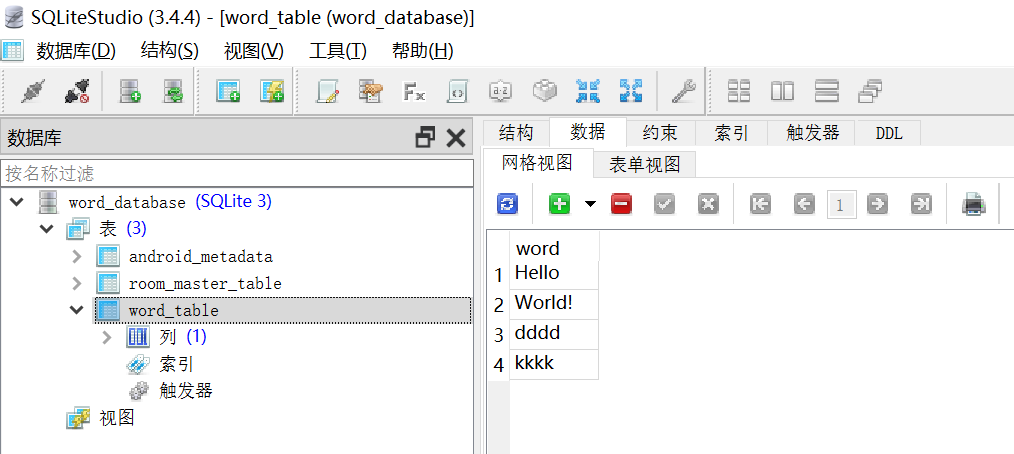Select the room_master_table entry
The width and height of the screenshot is (1014, 454).
pos(205,284)
